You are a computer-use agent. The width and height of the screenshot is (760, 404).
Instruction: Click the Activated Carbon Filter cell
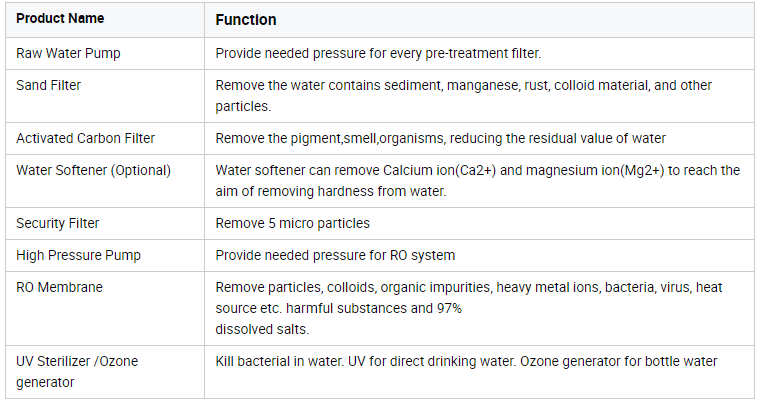coord(86,138)
